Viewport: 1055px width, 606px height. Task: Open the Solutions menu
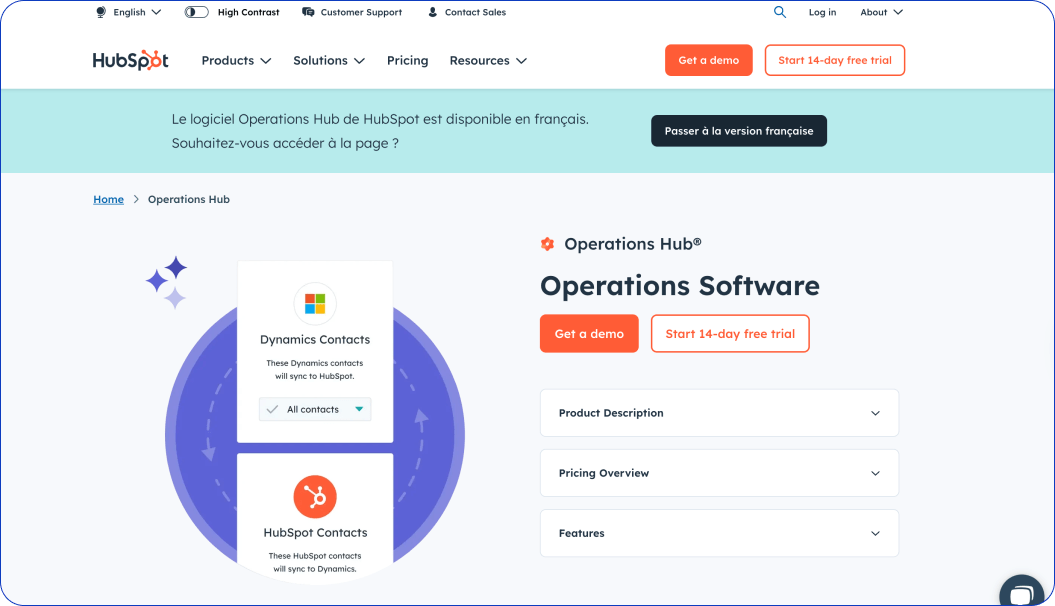coord(329,61)
